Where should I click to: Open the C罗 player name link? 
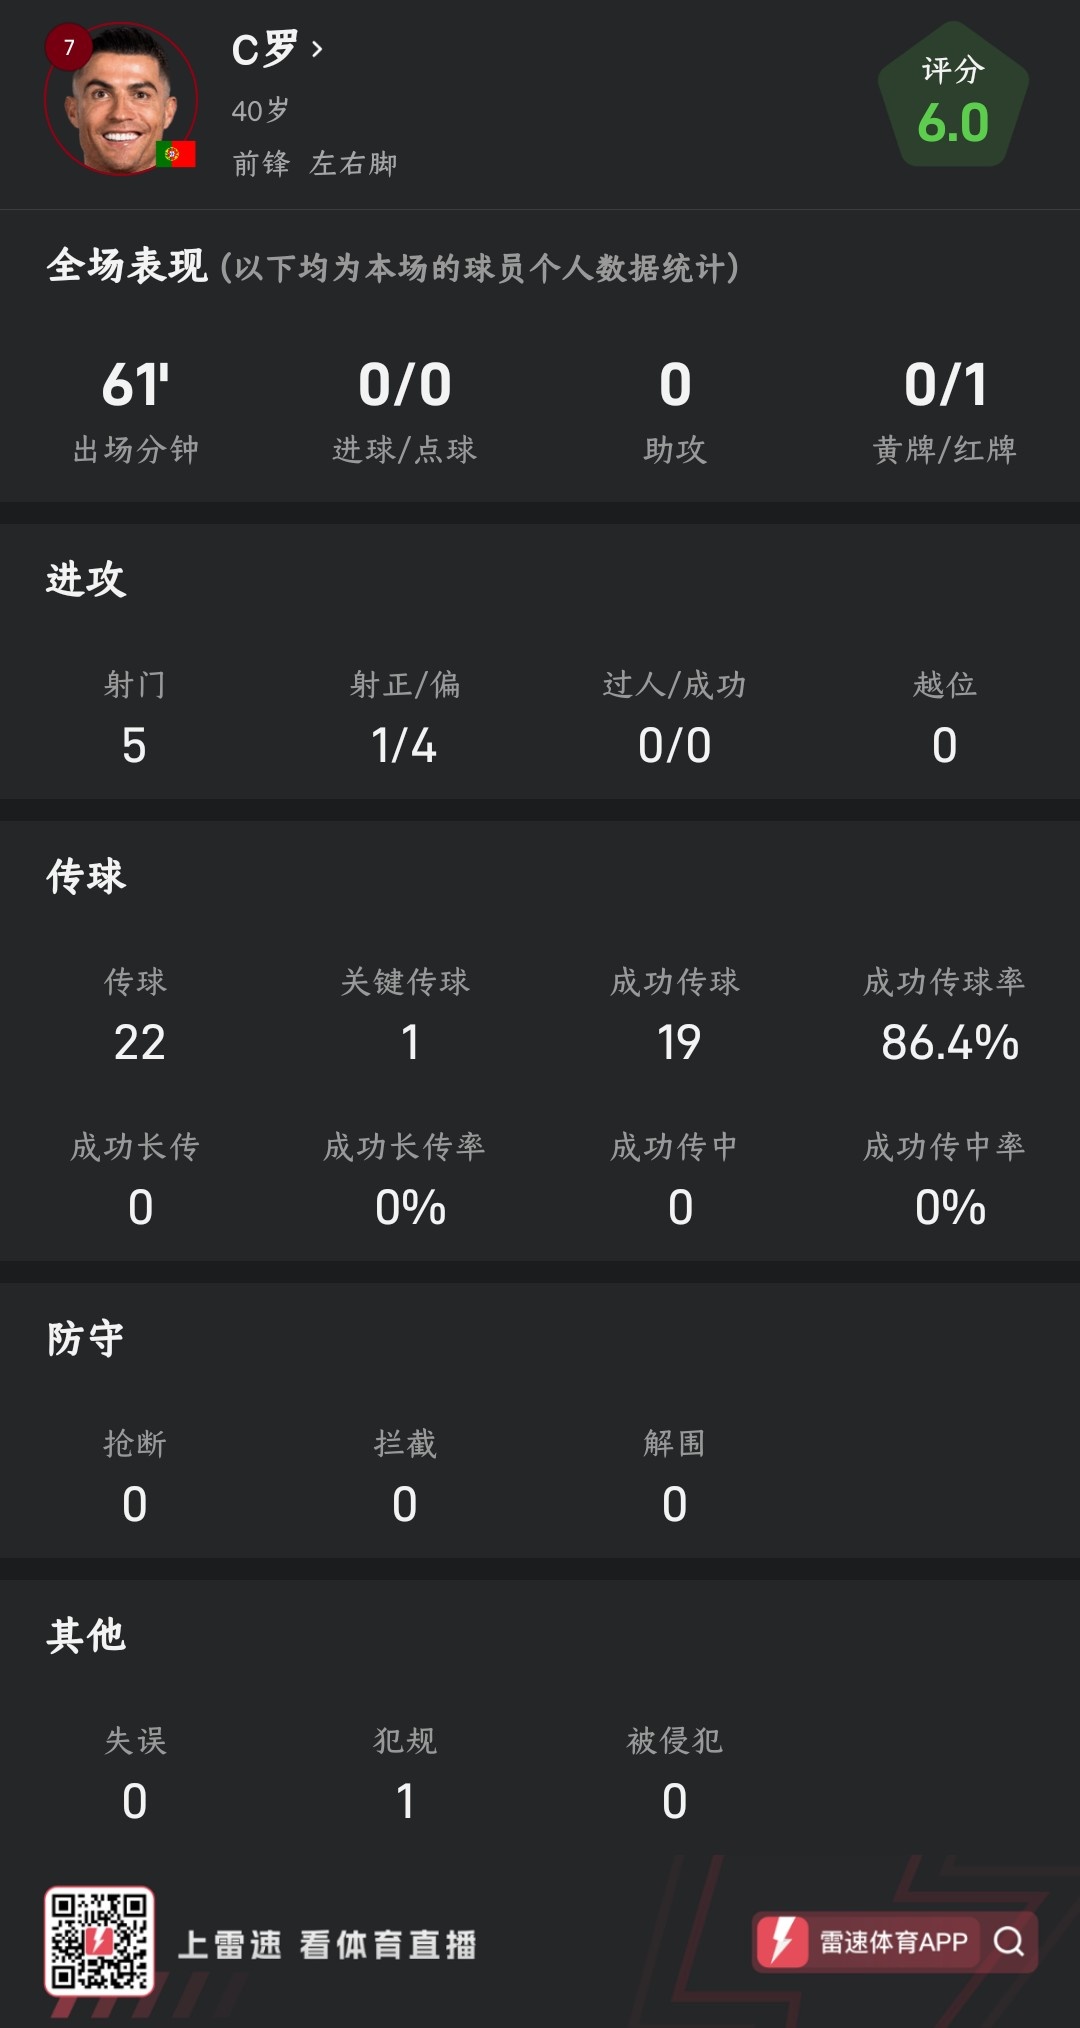coord(264,49)
